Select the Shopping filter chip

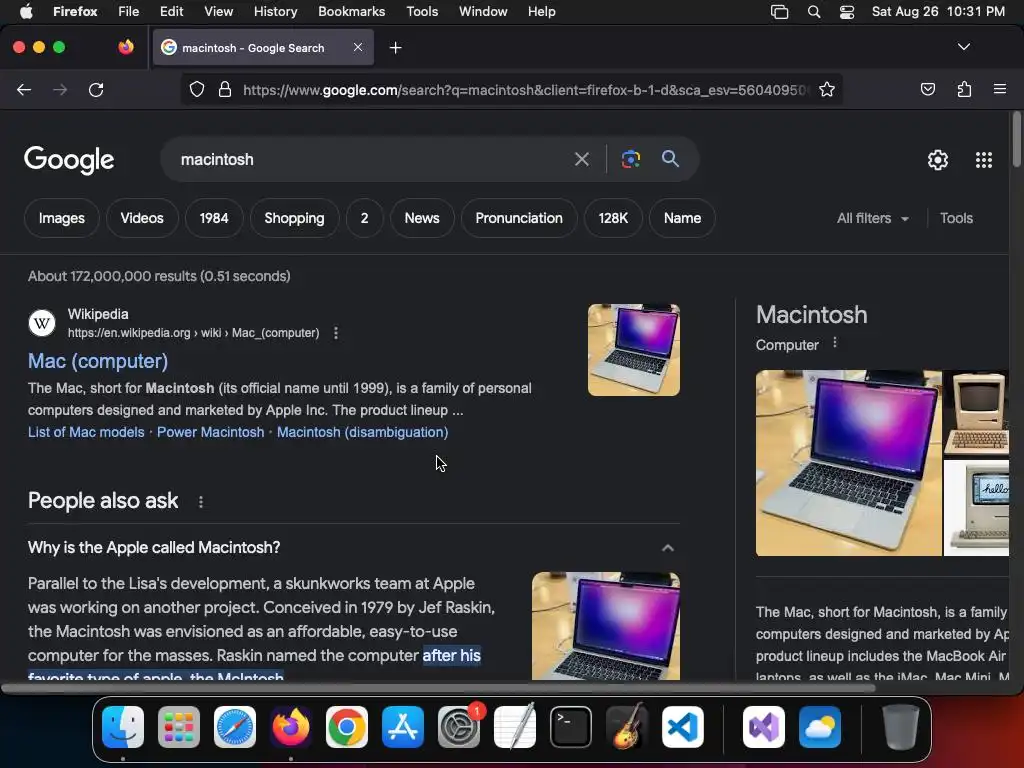[x=295, y=218]
